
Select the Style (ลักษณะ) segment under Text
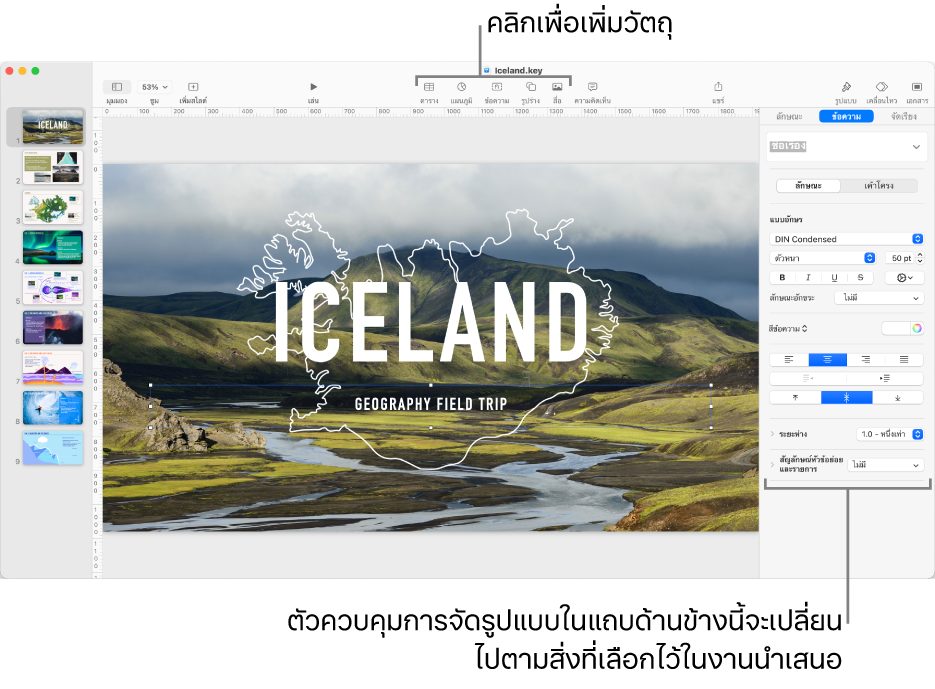click(808, 186)
